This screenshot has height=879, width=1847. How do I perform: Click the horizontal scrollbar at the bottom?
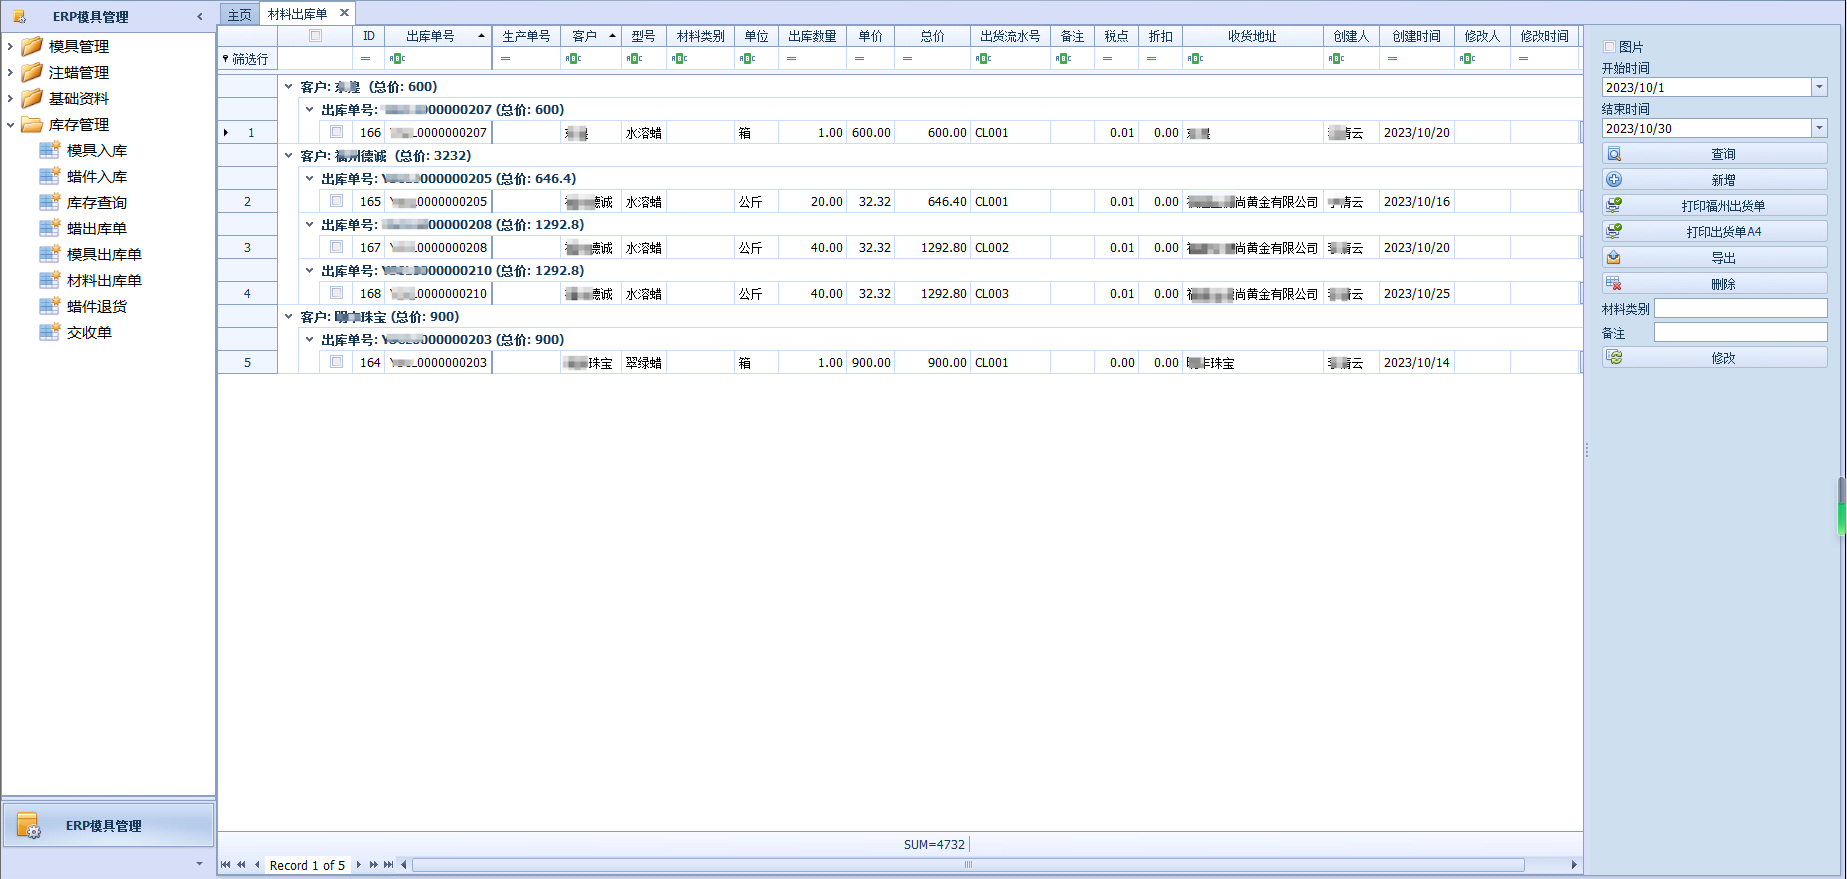967,865
